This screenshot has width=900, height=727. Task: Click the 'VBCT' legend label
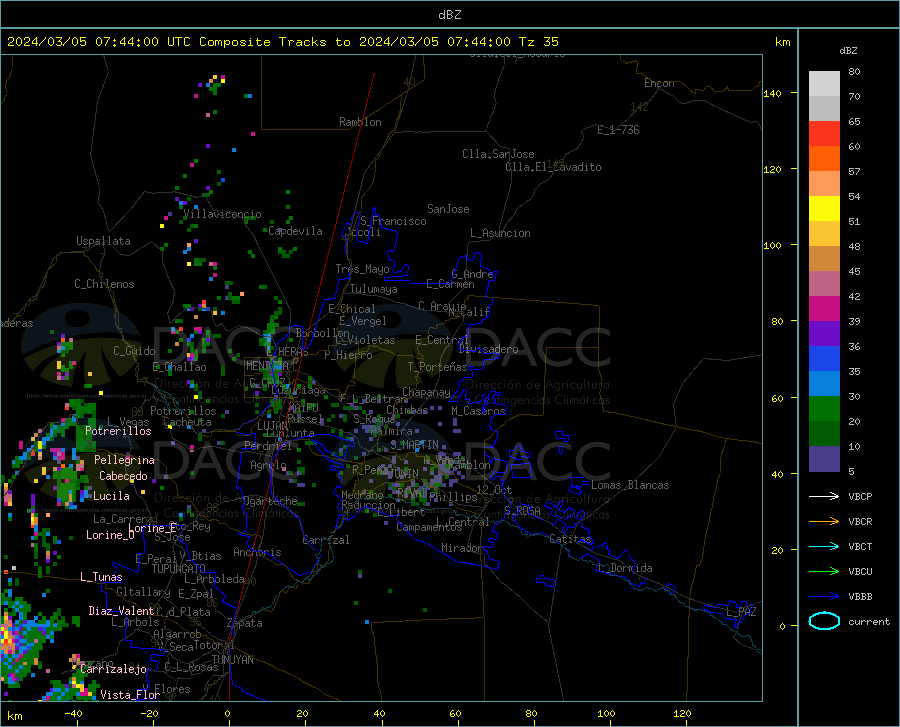point(860,546)
